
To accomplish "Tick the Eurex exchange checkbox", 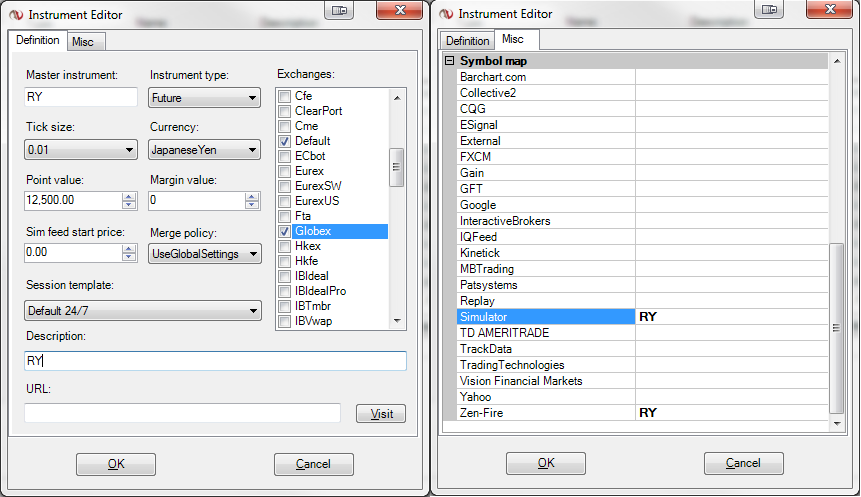I will coord(284,171).
